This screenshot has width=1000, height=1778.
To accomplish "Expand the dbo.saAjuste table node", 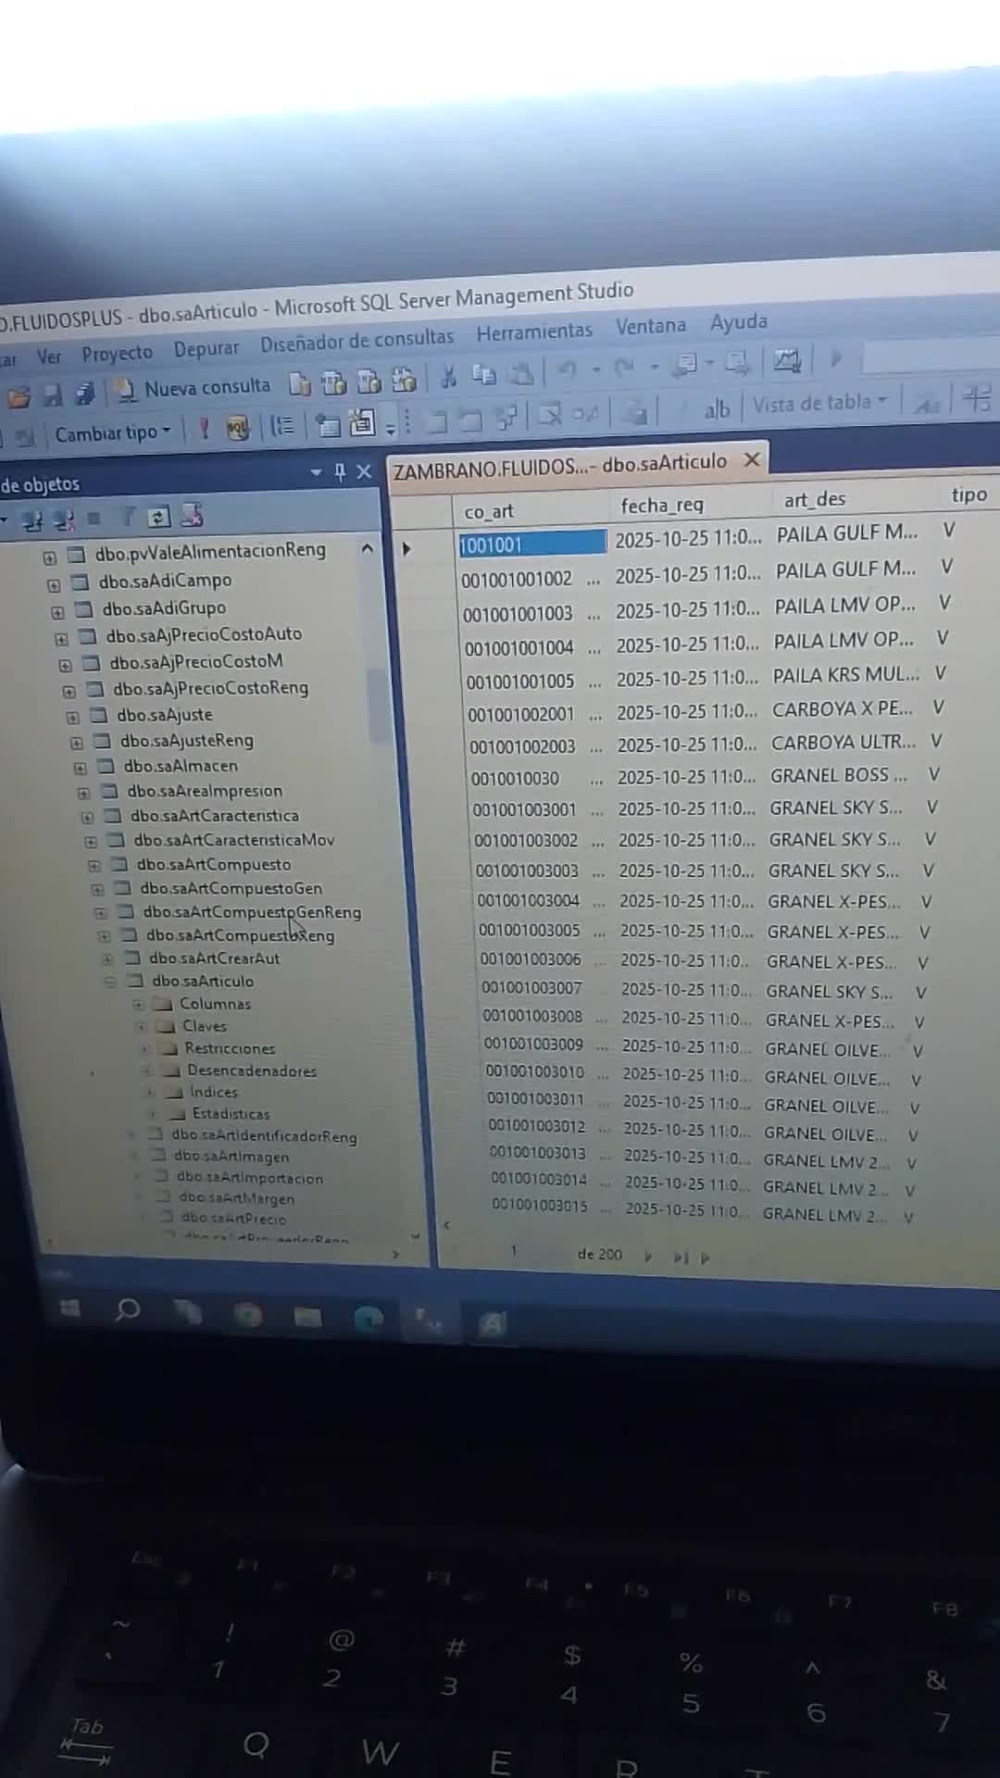I will tap(72, 717).
